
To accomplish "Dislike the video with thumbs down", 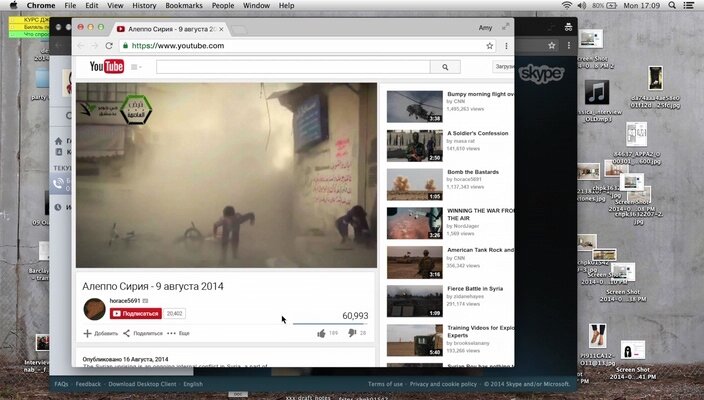I will pos(351,332).
